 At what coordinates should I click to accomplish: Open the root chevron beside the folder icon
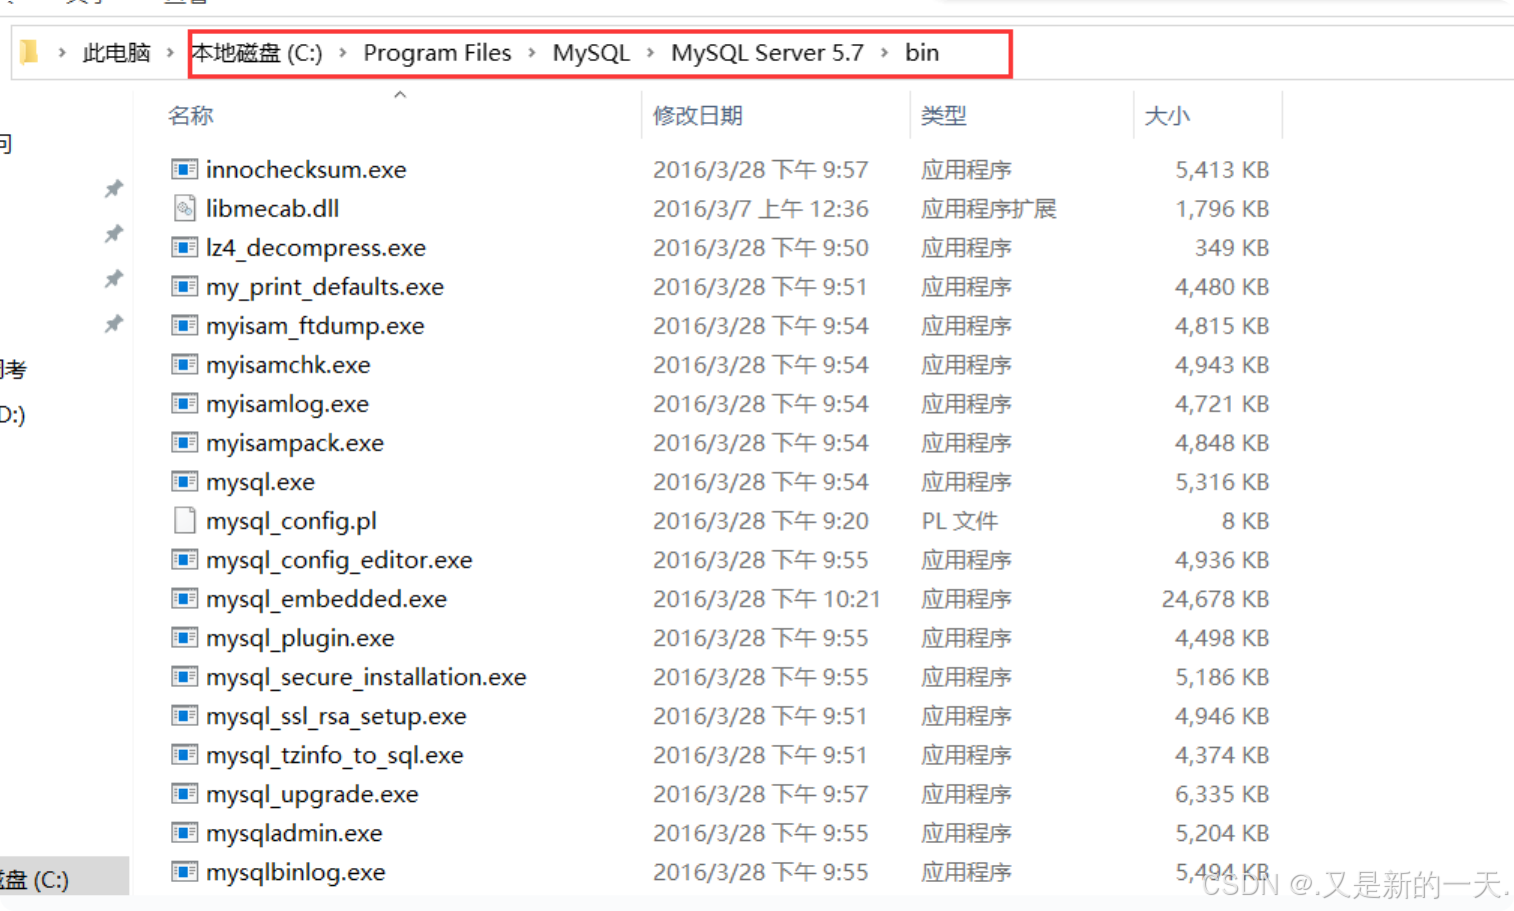tap(62, 52)
